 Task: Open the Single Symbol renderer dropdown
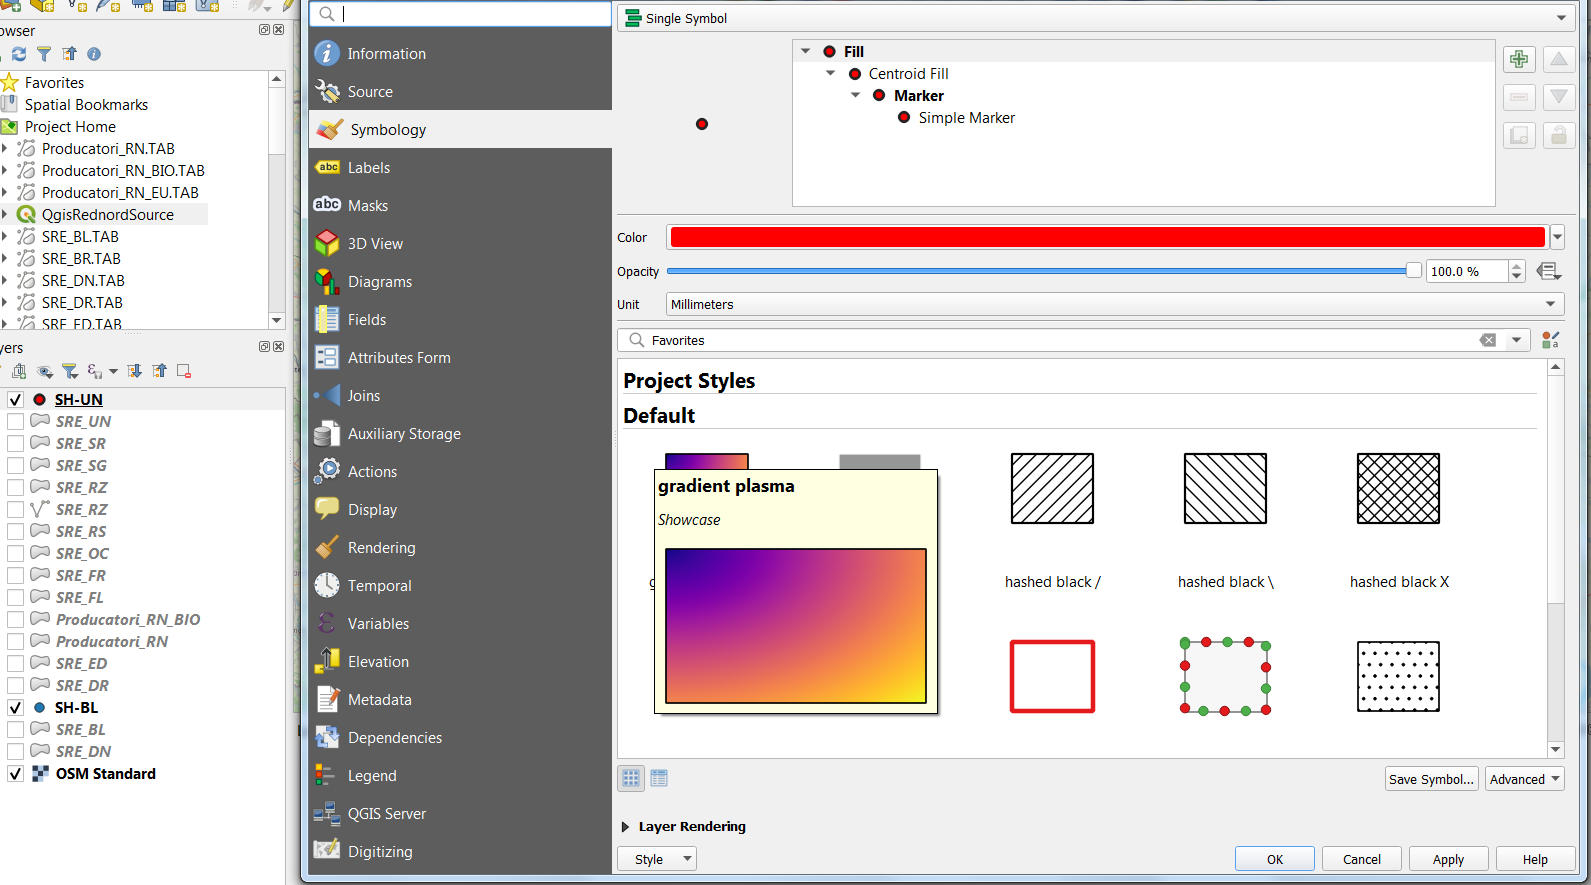(1097, 18)
